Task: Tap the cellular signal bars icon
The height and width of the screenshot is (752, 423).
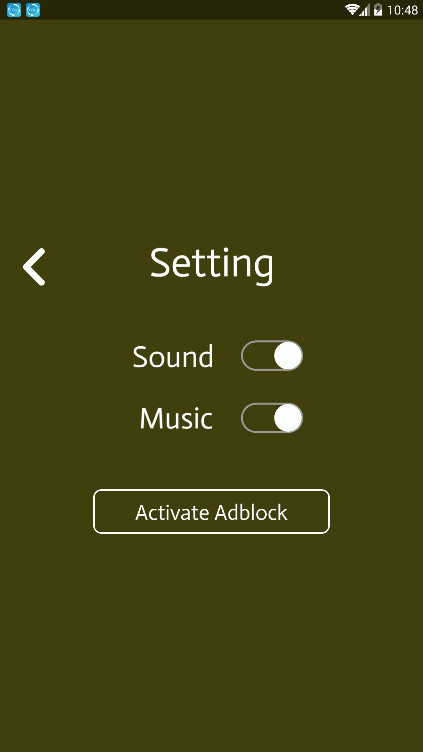Action: tap(365, 10)
